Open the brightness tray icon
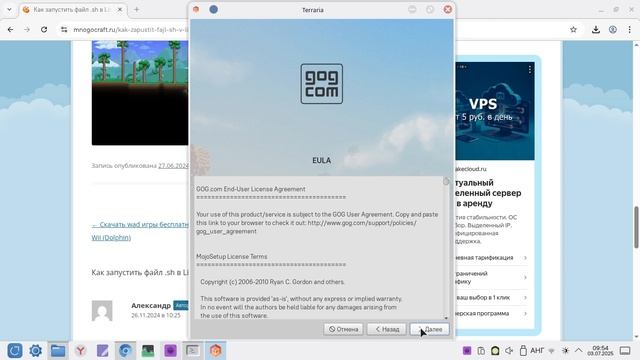Viewport: 640px width, 360px height. (x=565, y=351)
